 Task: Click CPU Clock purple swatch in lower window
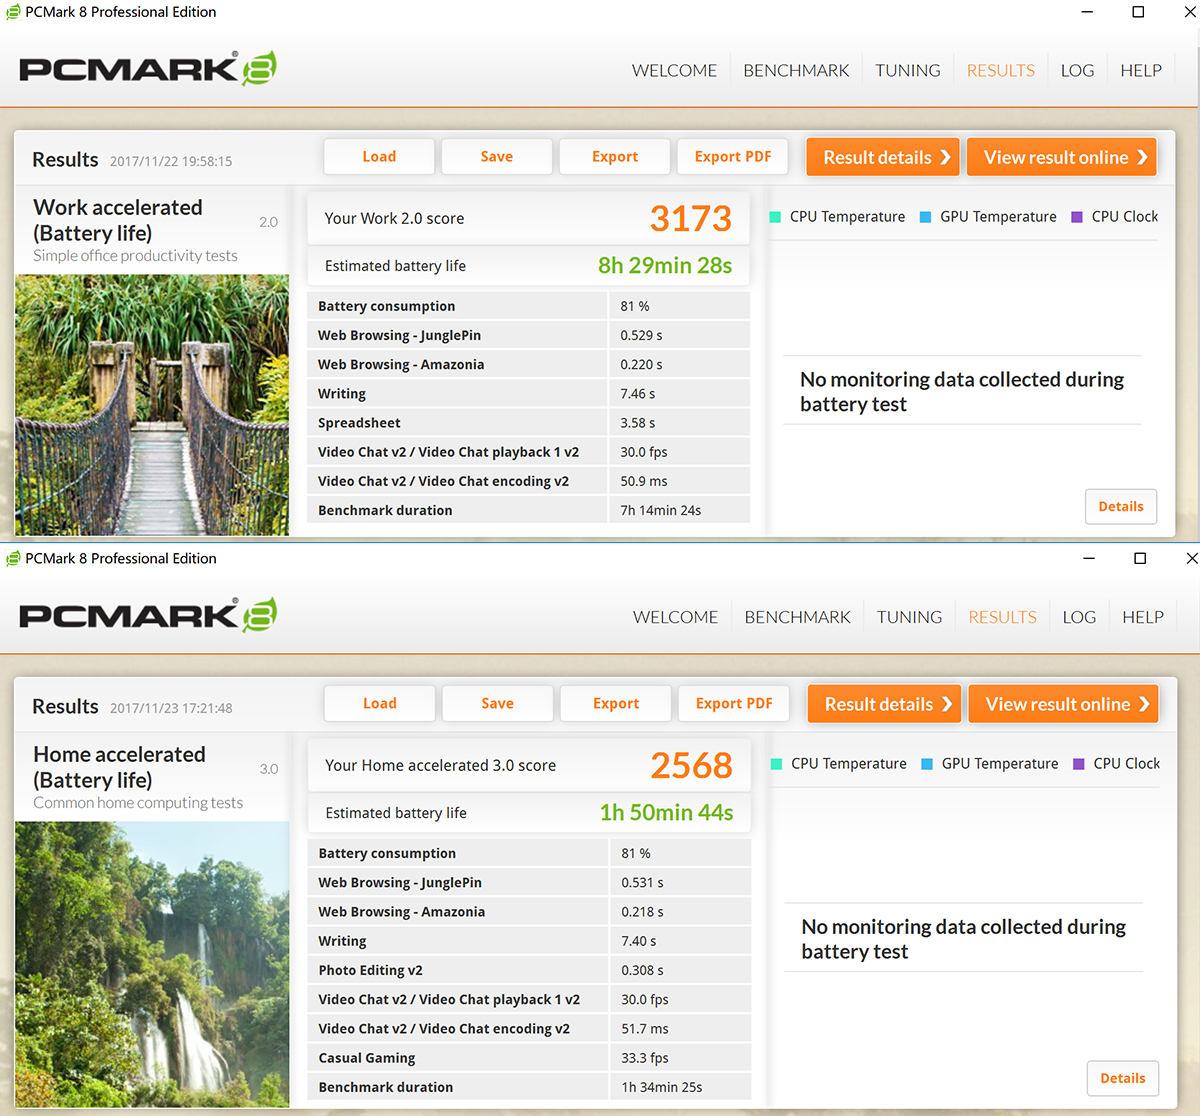click(1079, 764)
